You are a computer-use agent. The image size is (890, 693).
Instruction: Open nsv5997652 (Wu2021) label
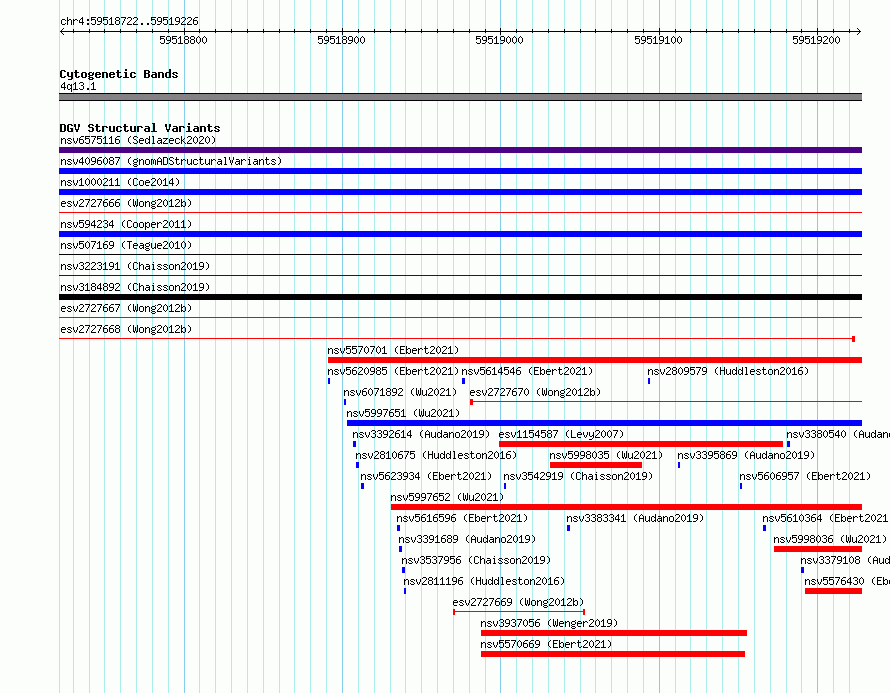click(x=447, y=497)
